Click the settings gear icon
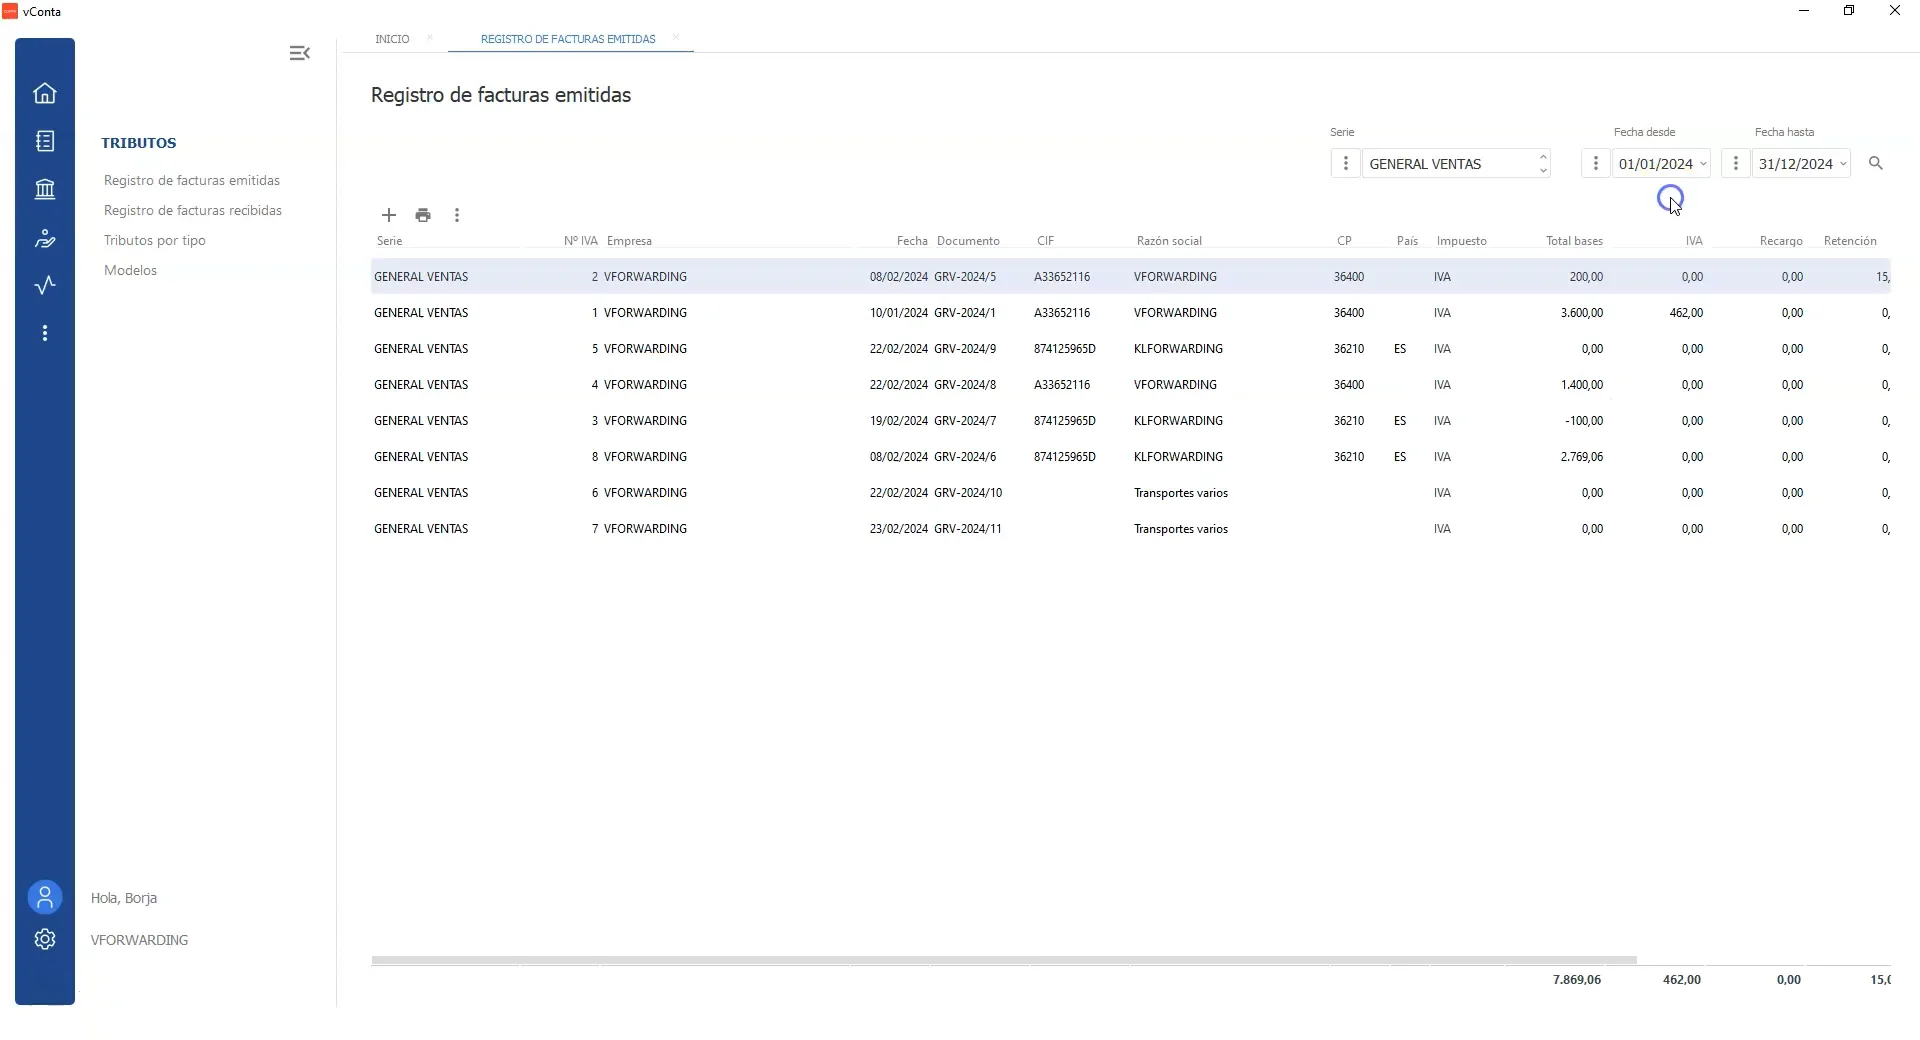This screenshot has height=1040, width=1920. [45, 939]
